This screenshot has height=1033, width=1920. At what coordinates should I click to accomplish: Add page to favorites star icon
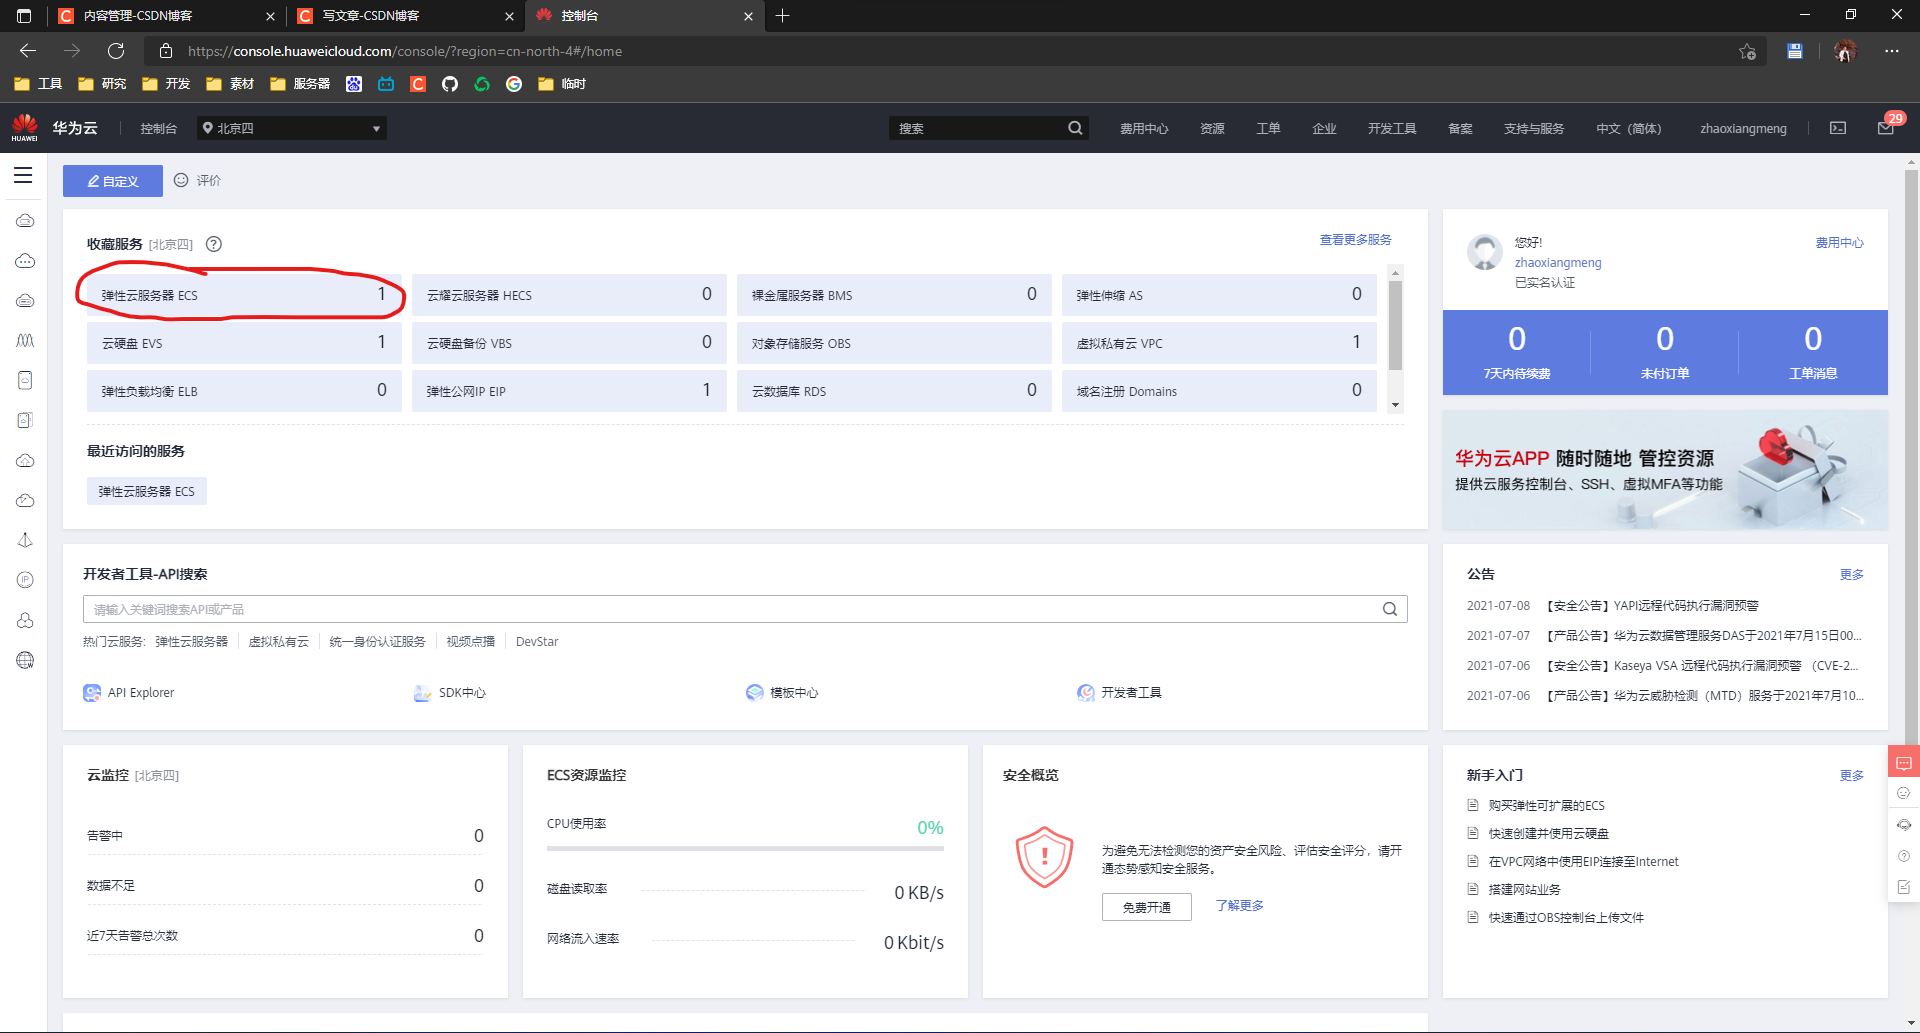[x=1747, y=51]
